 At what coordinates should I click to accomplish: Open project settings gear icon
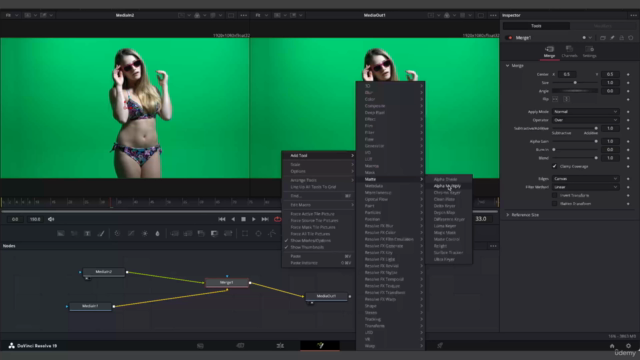click(628, 346)
